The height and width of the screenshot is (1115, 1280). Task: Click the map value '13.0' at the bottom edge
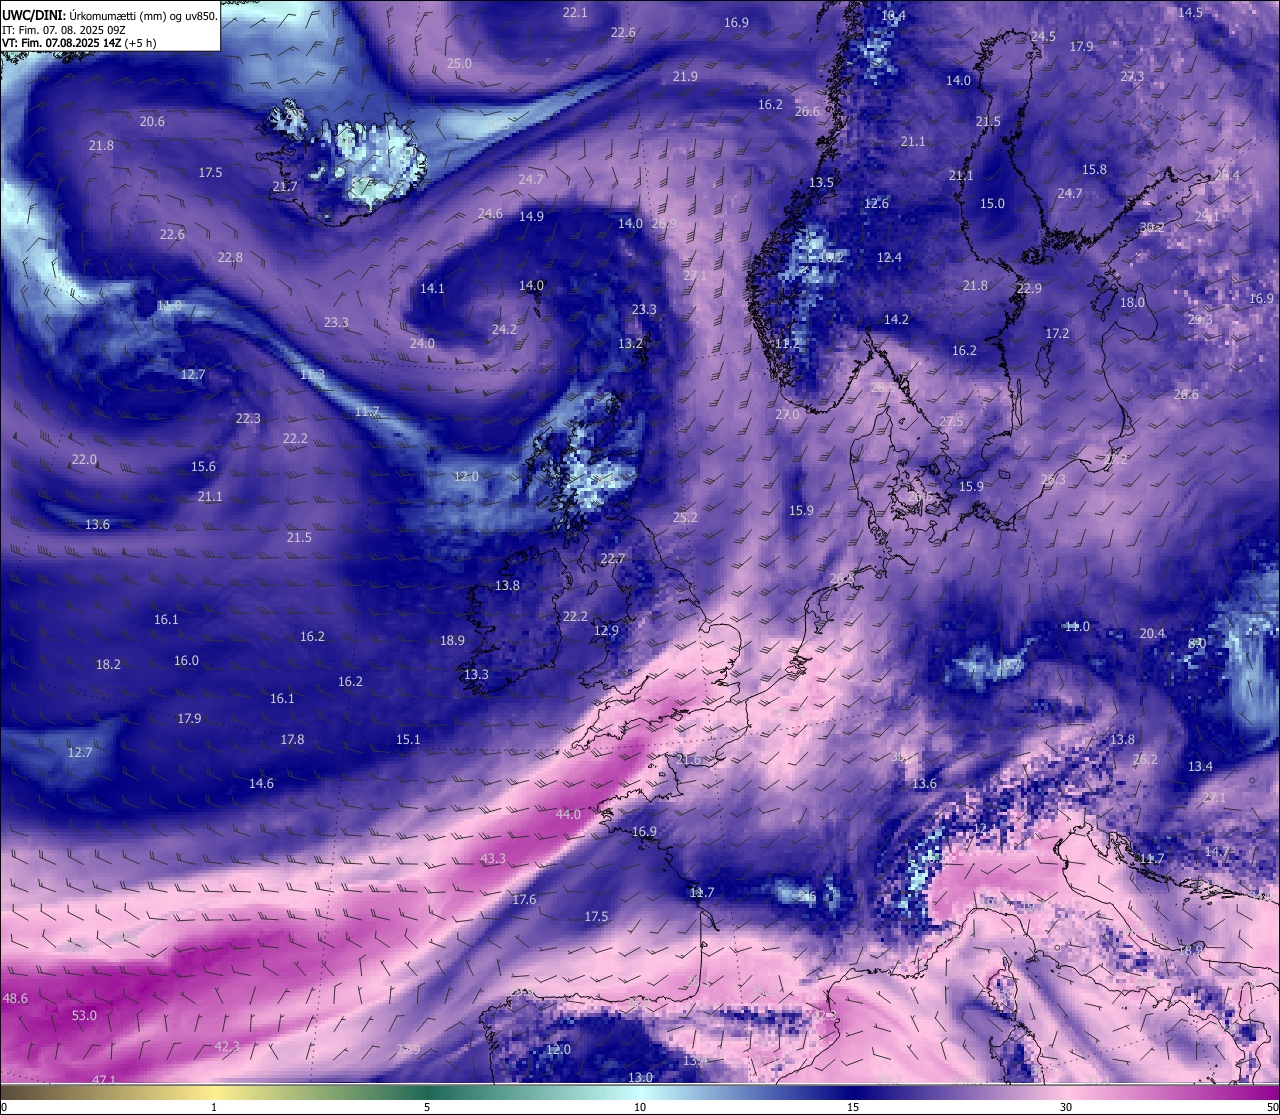coord(640,1077)
